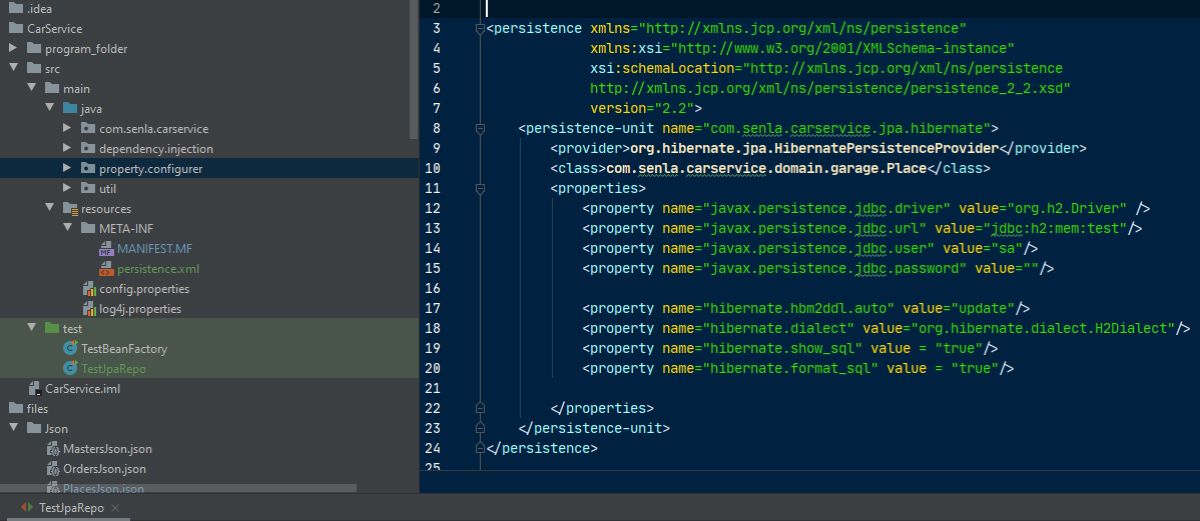Expand the com.senla.carservice package arrow
The height and width of the screenshot is (521, 1200).
(x=67, y=128)
